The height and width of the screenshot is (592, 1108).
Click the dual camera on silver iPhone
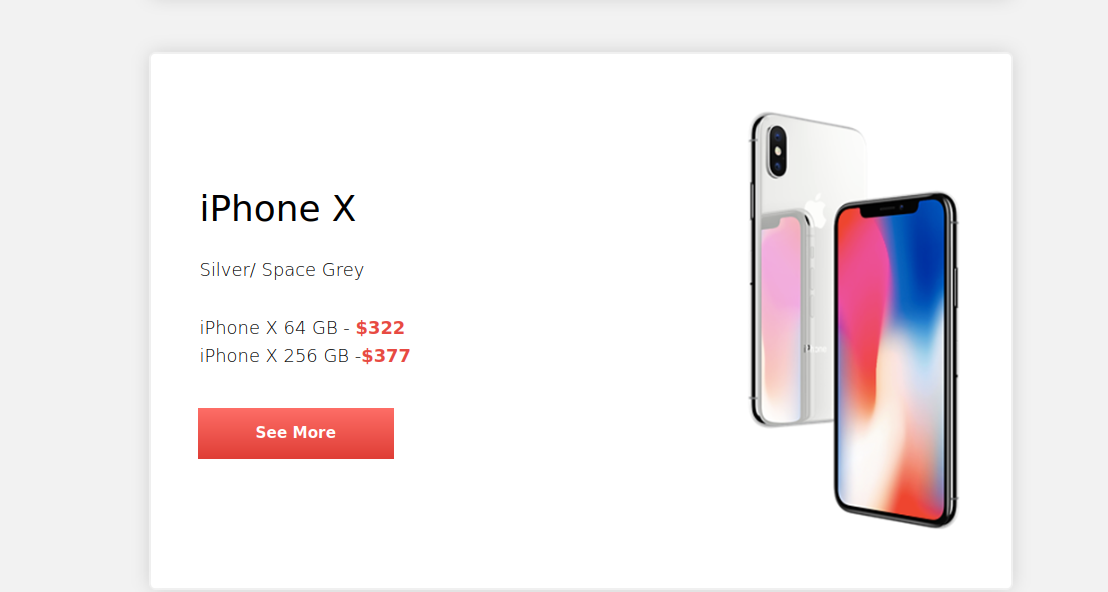point(777,150)
